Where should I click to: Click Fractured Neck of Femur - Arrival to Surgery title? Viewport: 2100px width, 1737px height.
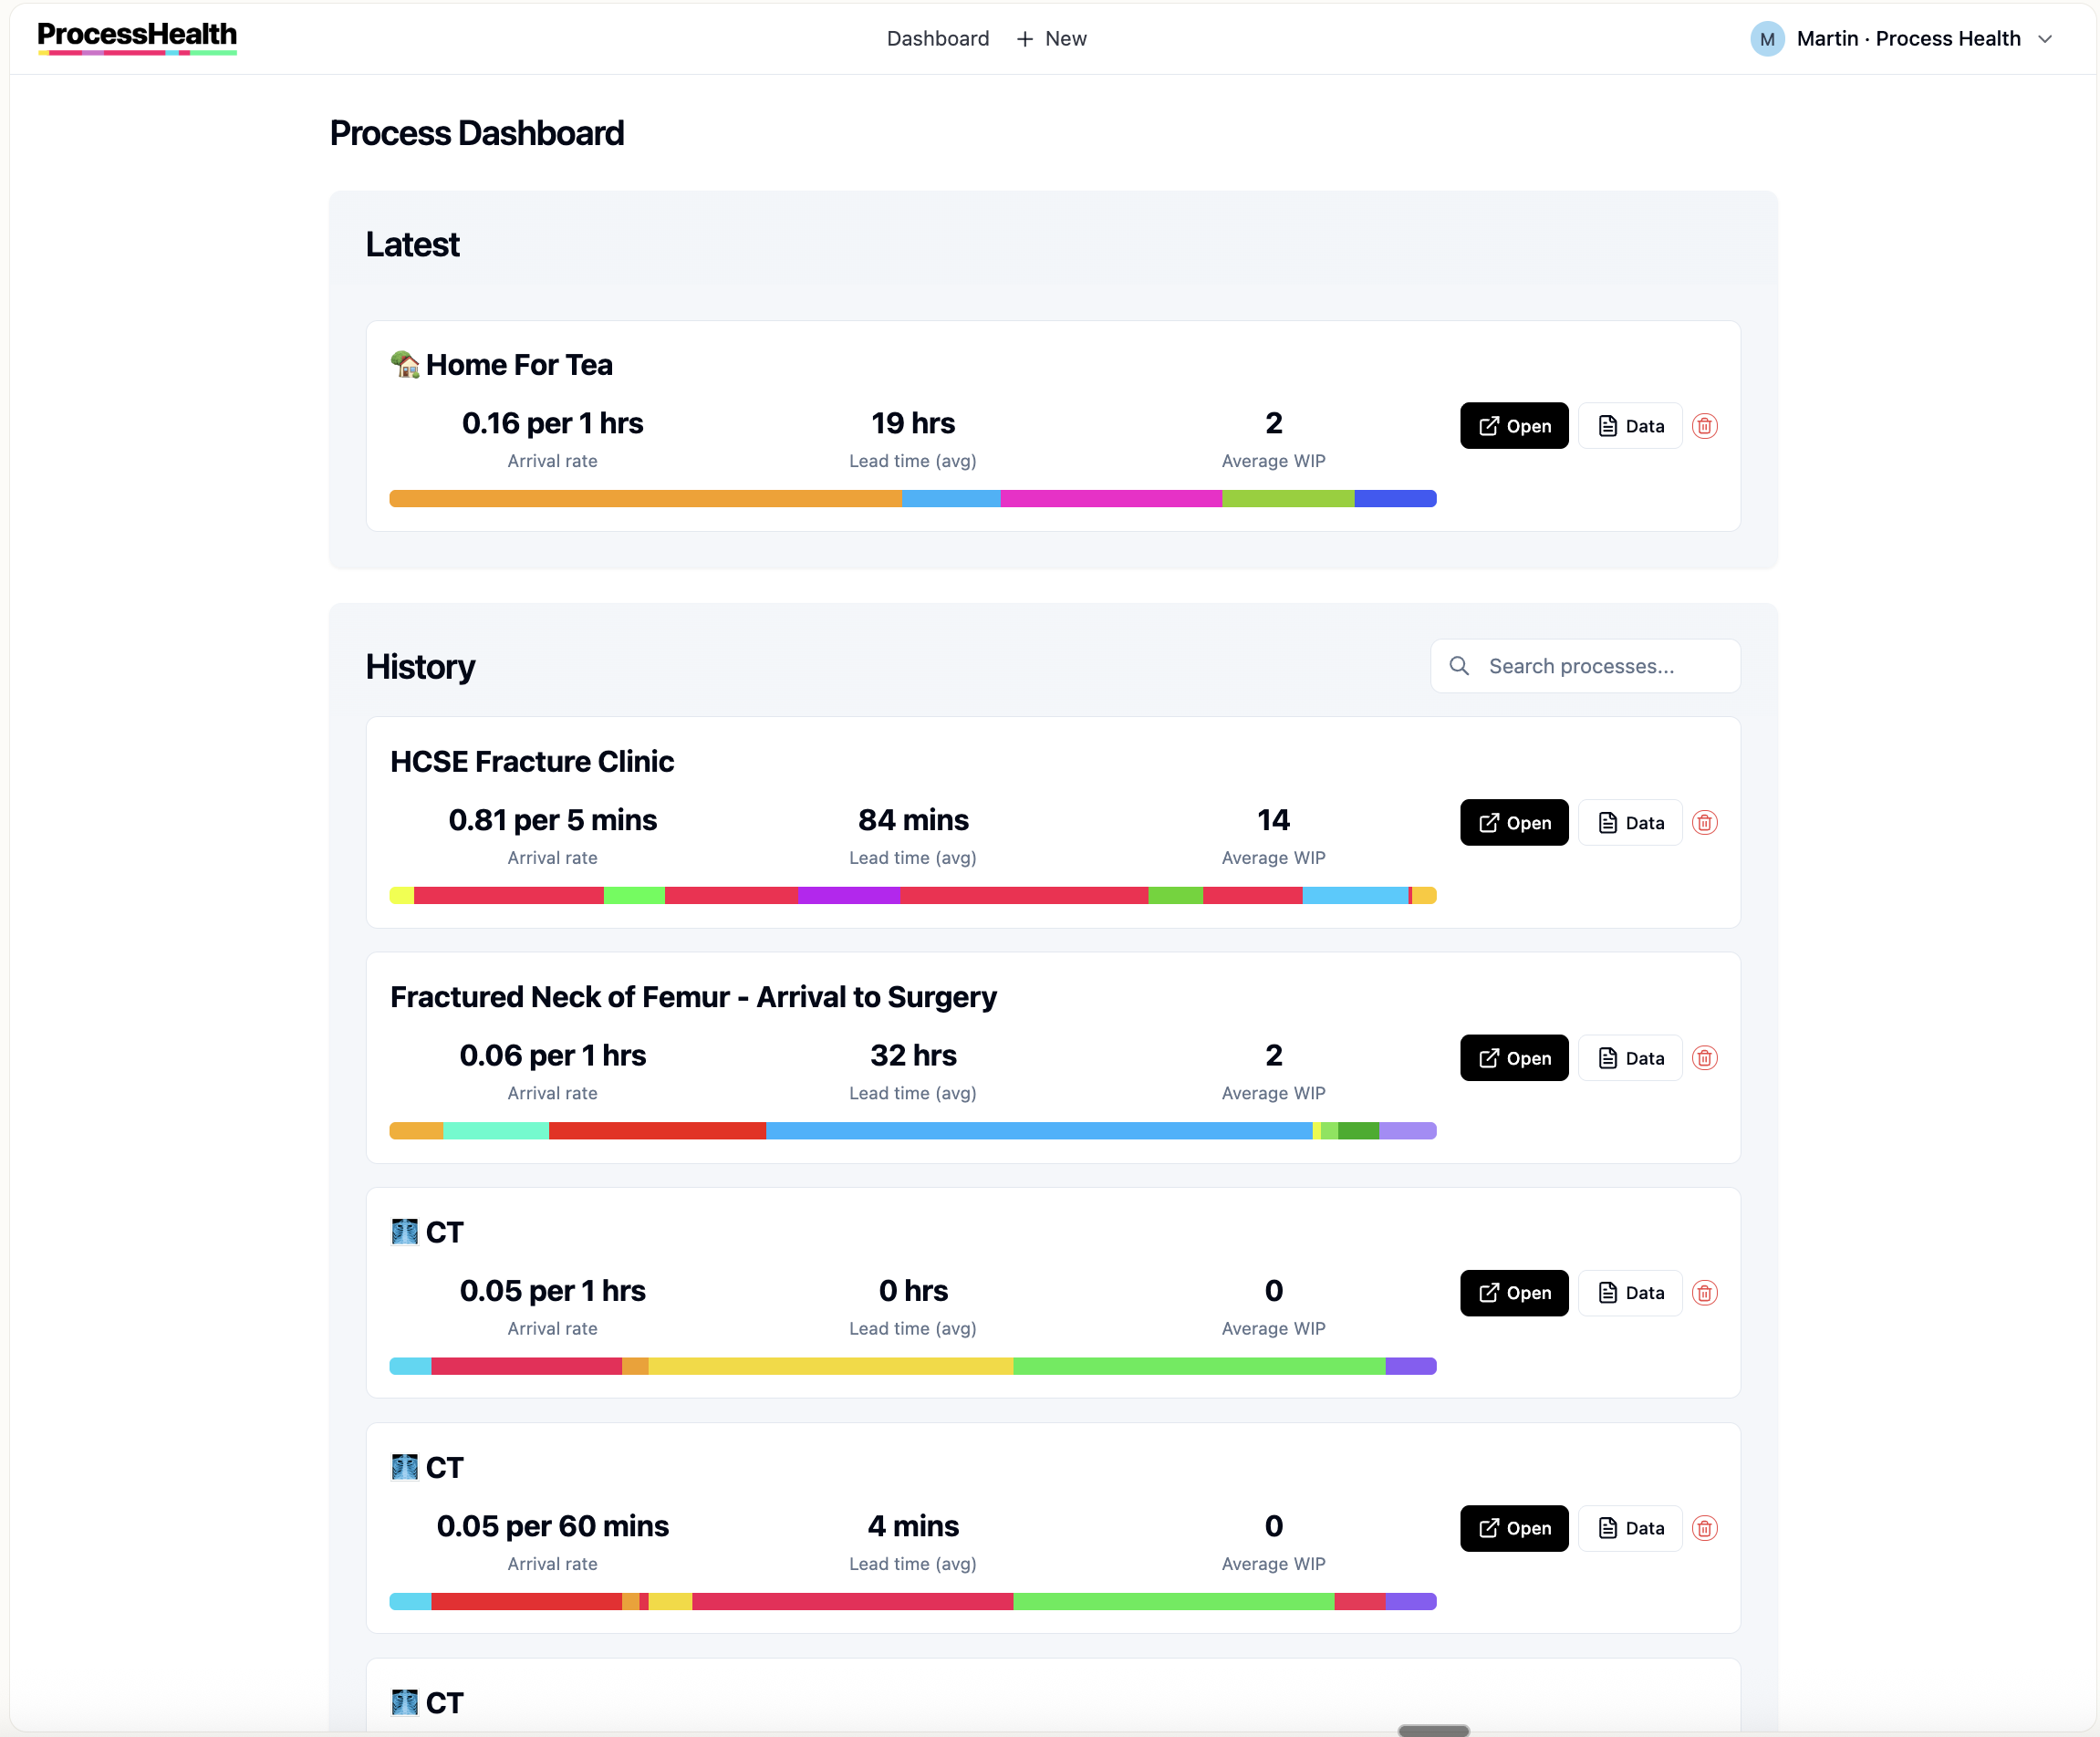(693, 997)
